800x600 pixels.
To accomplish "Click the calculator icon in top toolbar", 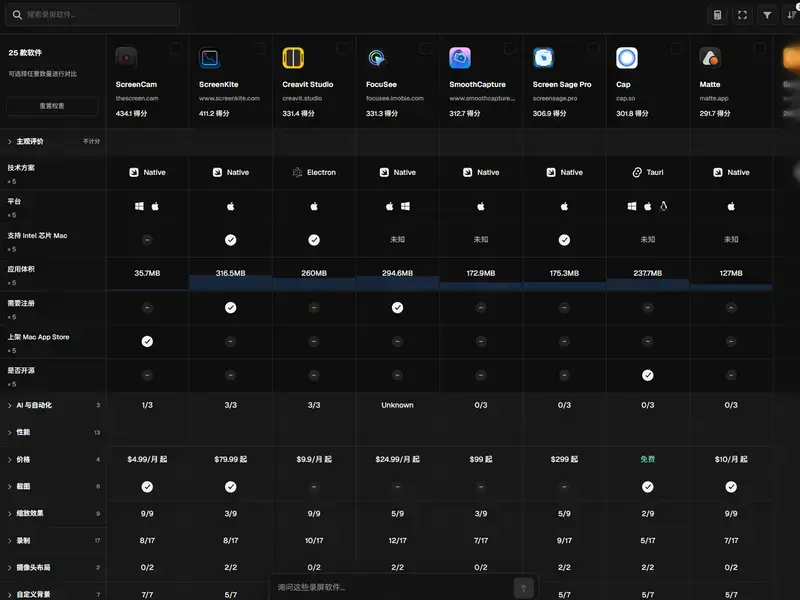I will (717, 15).
